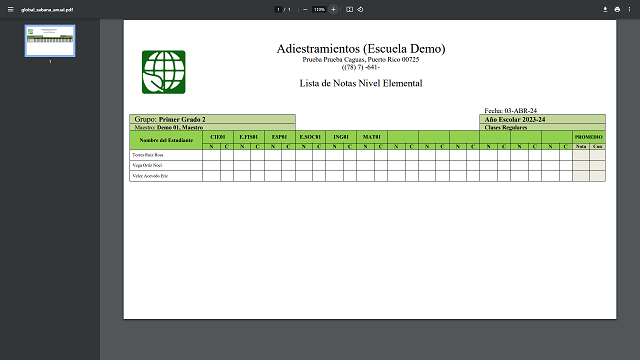Viewport: 640px width, 360px height.
Task: Click student row Vega Ortiz Noel
Action: pos(367,165)
